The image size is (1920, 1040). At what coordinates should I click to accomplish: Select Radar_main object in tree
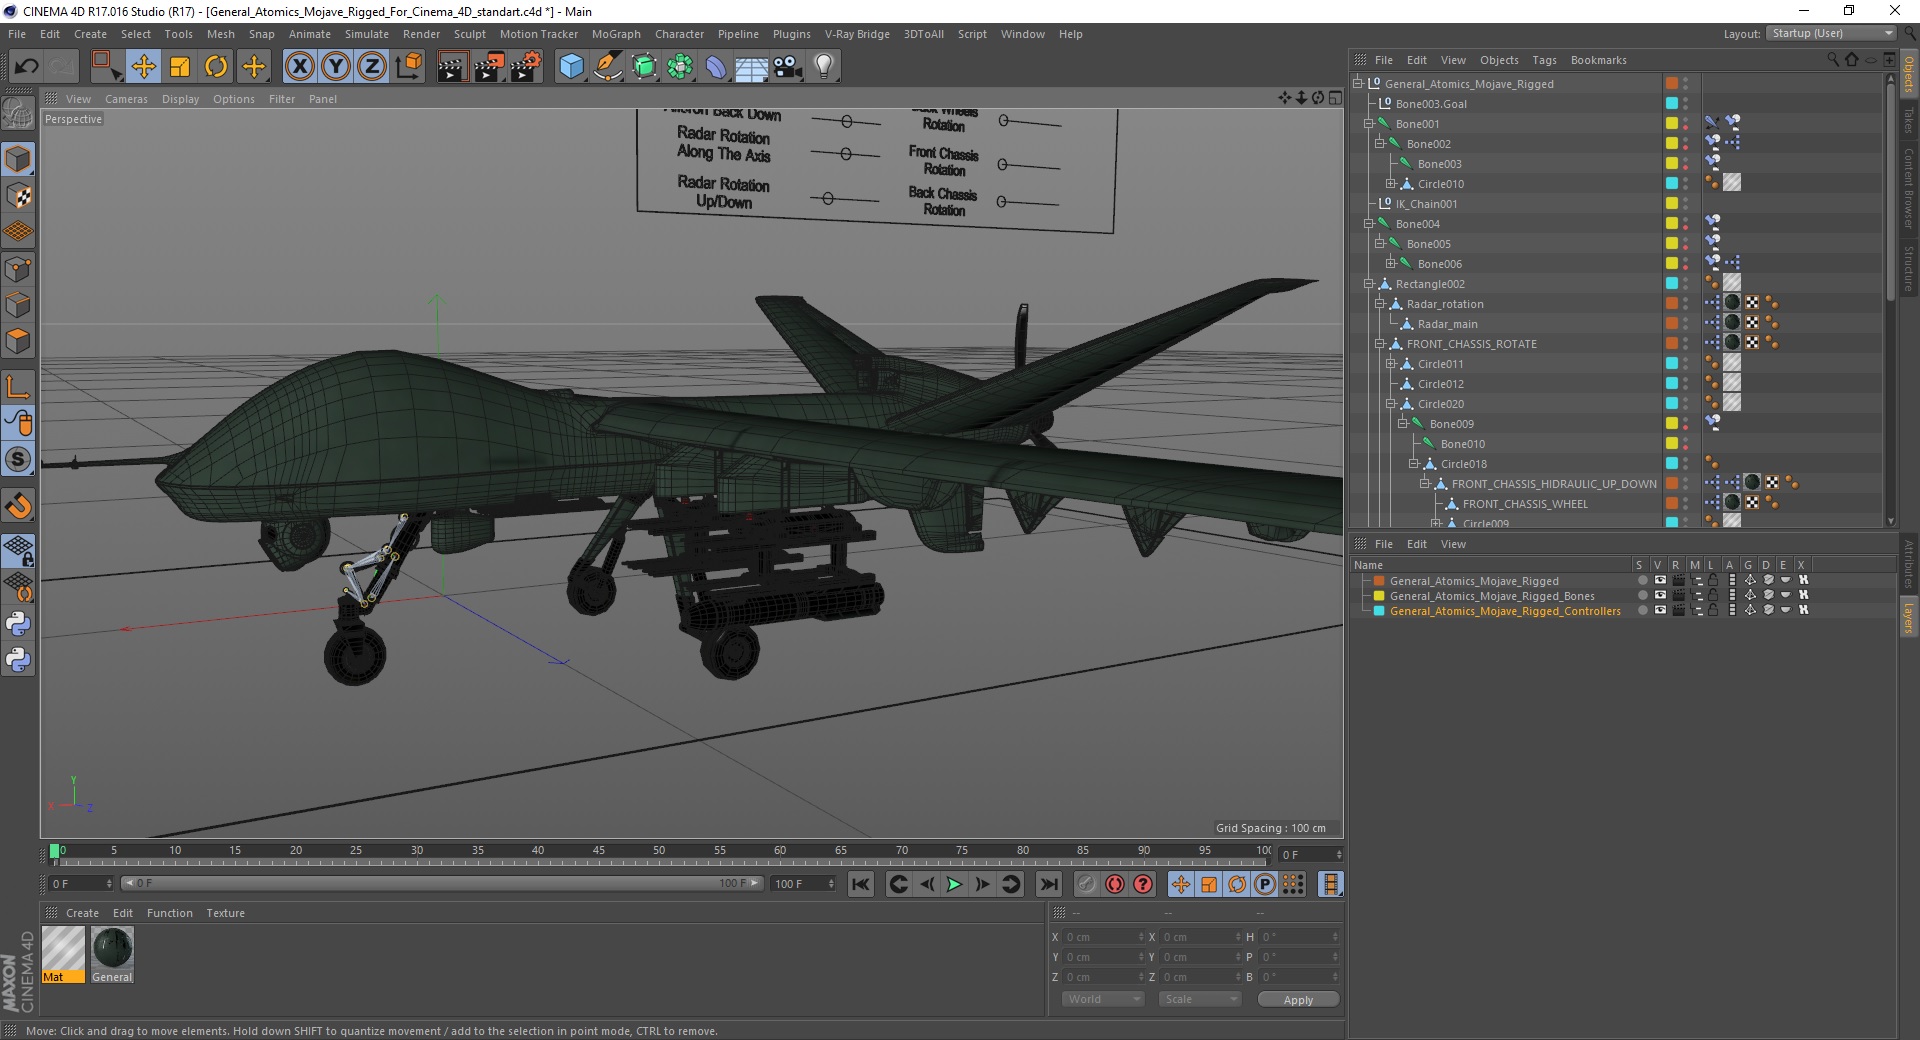(1447, 324)
